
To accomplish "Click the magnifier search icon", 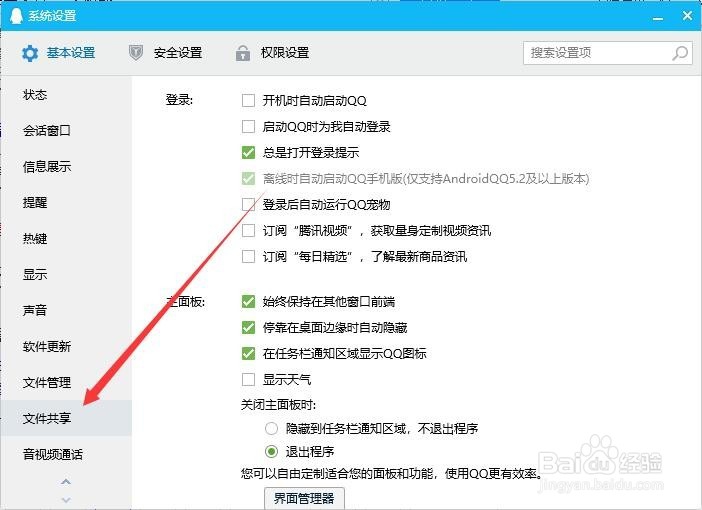I will 680,53.
